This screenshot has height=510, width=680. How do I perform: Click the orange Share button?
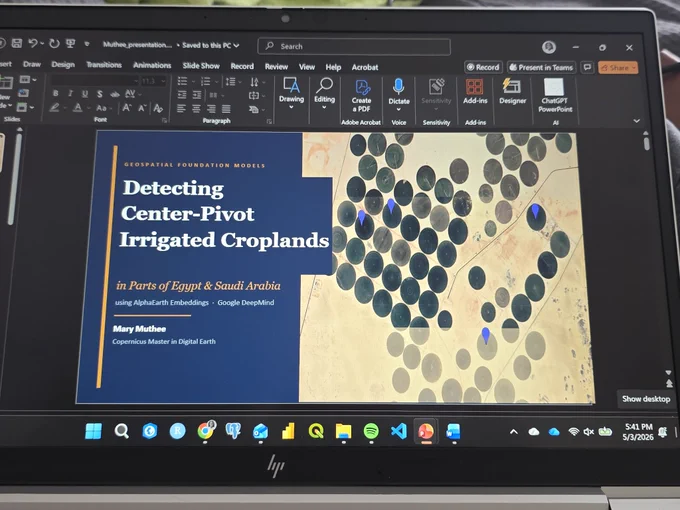tap(618, 68)
